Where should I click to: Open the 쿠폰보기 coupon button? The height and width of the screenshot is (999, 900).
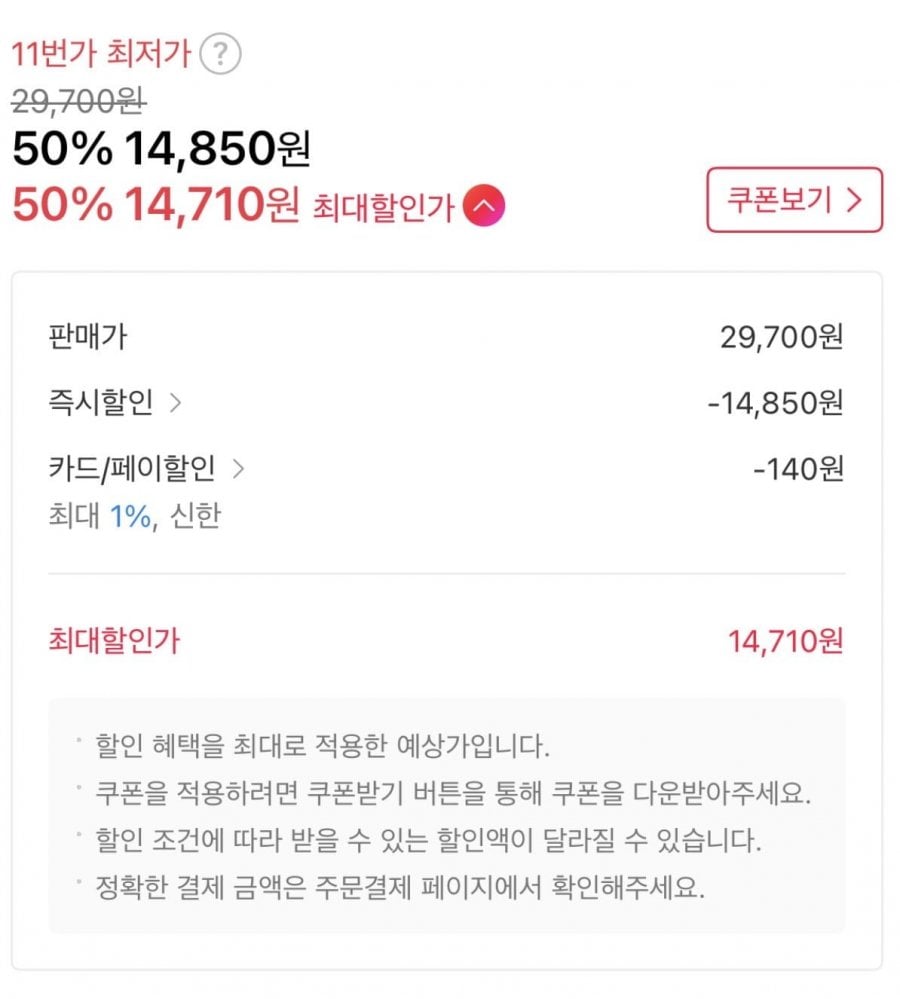(794, 200)
